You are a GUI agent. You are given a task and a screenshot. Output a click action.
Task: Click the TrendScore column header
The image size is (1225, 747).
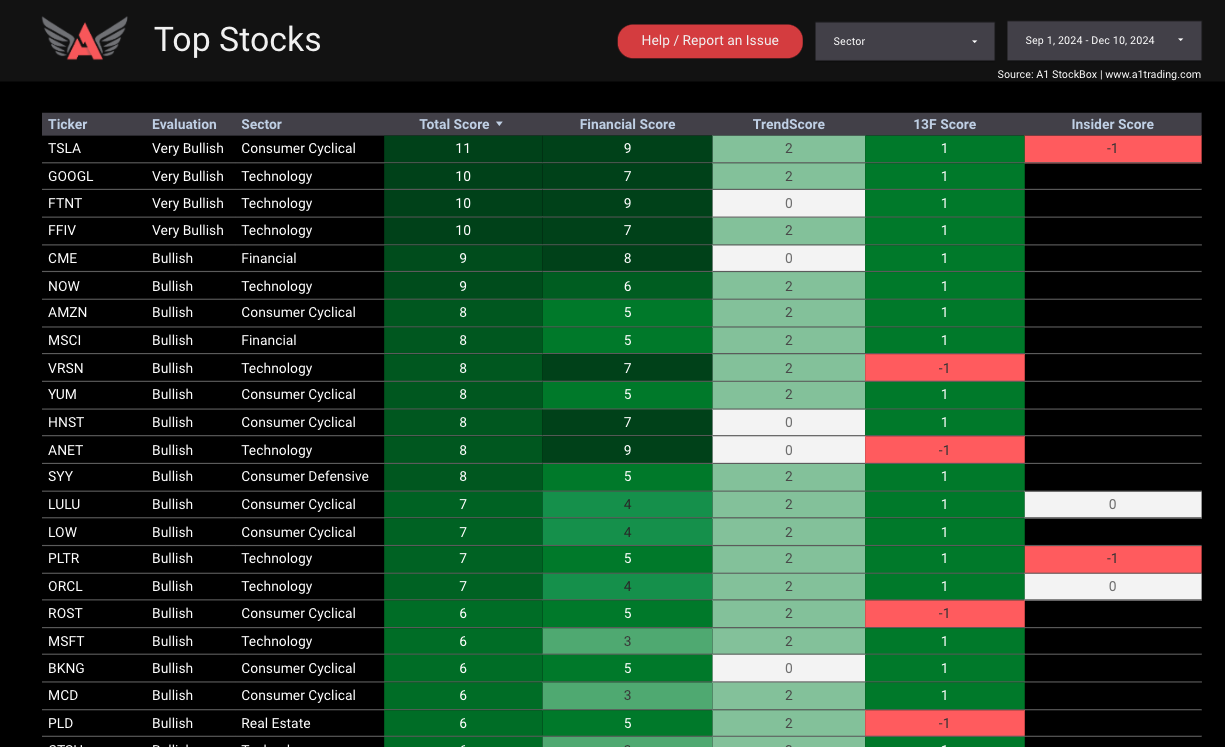point(788,124)
